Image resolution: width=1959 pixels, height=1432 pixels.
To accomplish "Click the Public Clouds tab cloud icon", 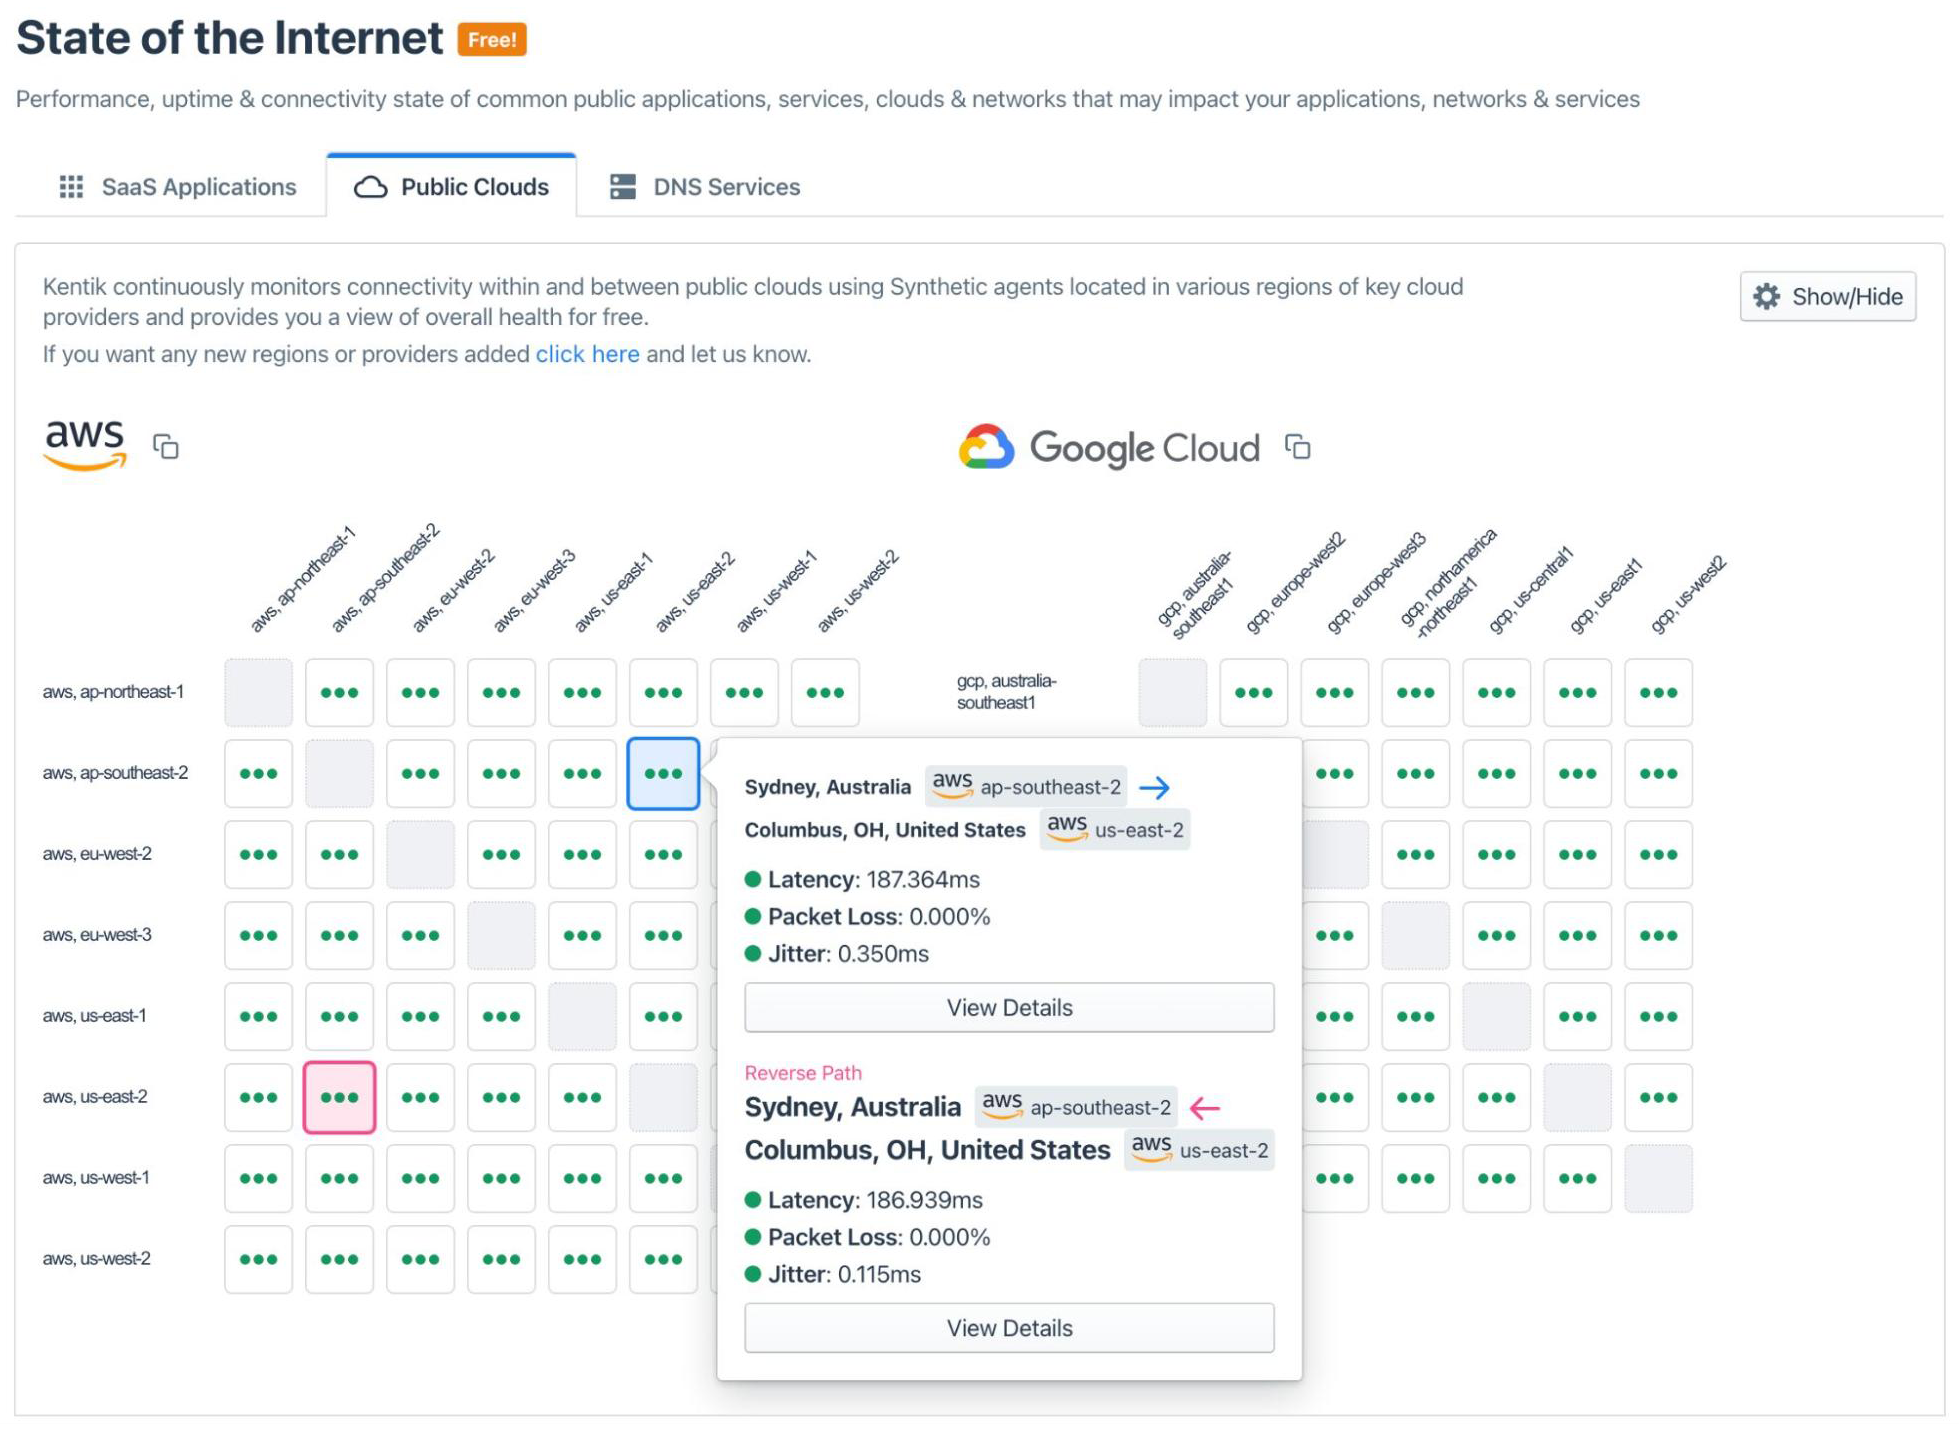I will click(x=368, y=185).
